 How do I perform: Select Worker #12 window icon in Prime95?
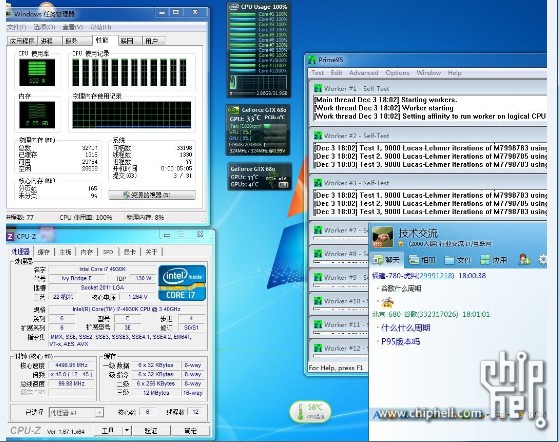point(318,348)
